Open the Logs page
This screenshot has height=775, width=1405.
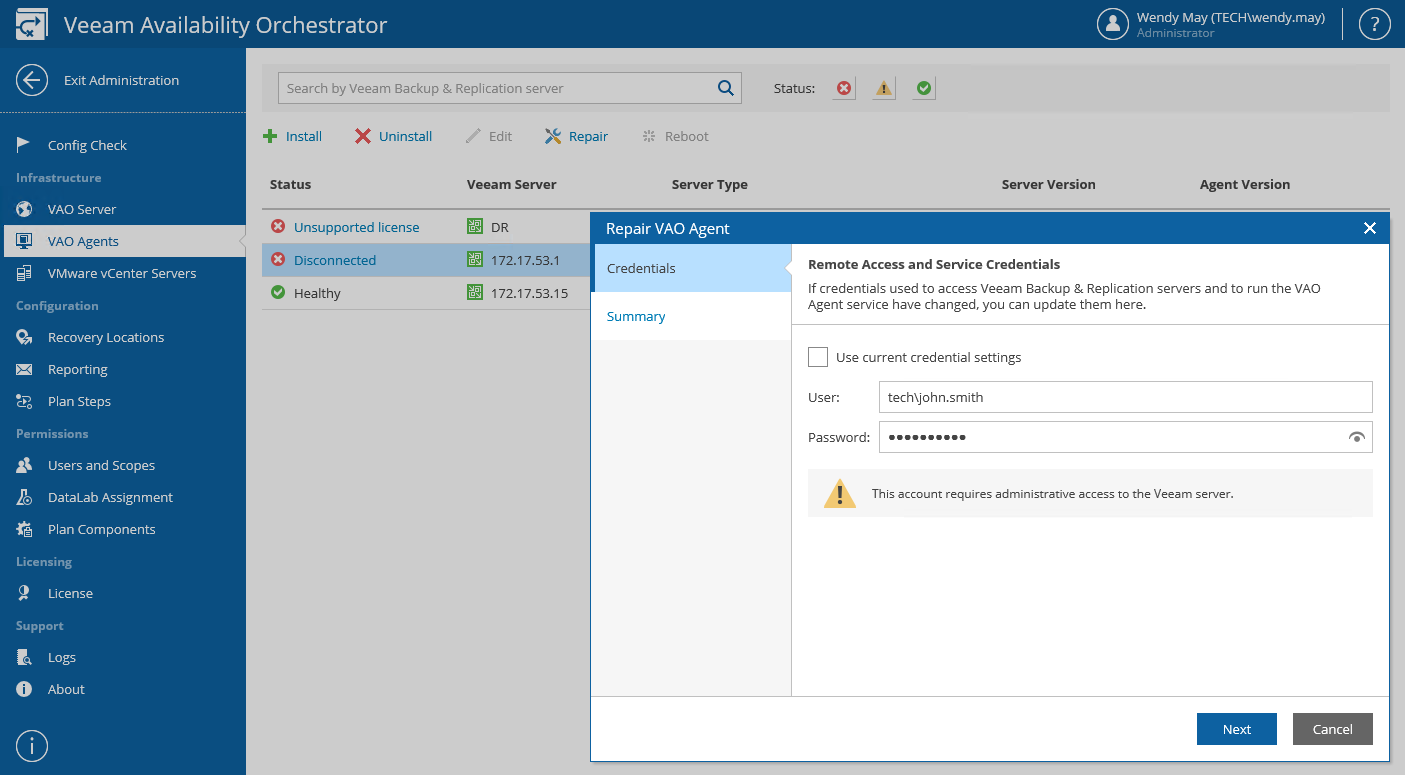(x=61, y=657)
